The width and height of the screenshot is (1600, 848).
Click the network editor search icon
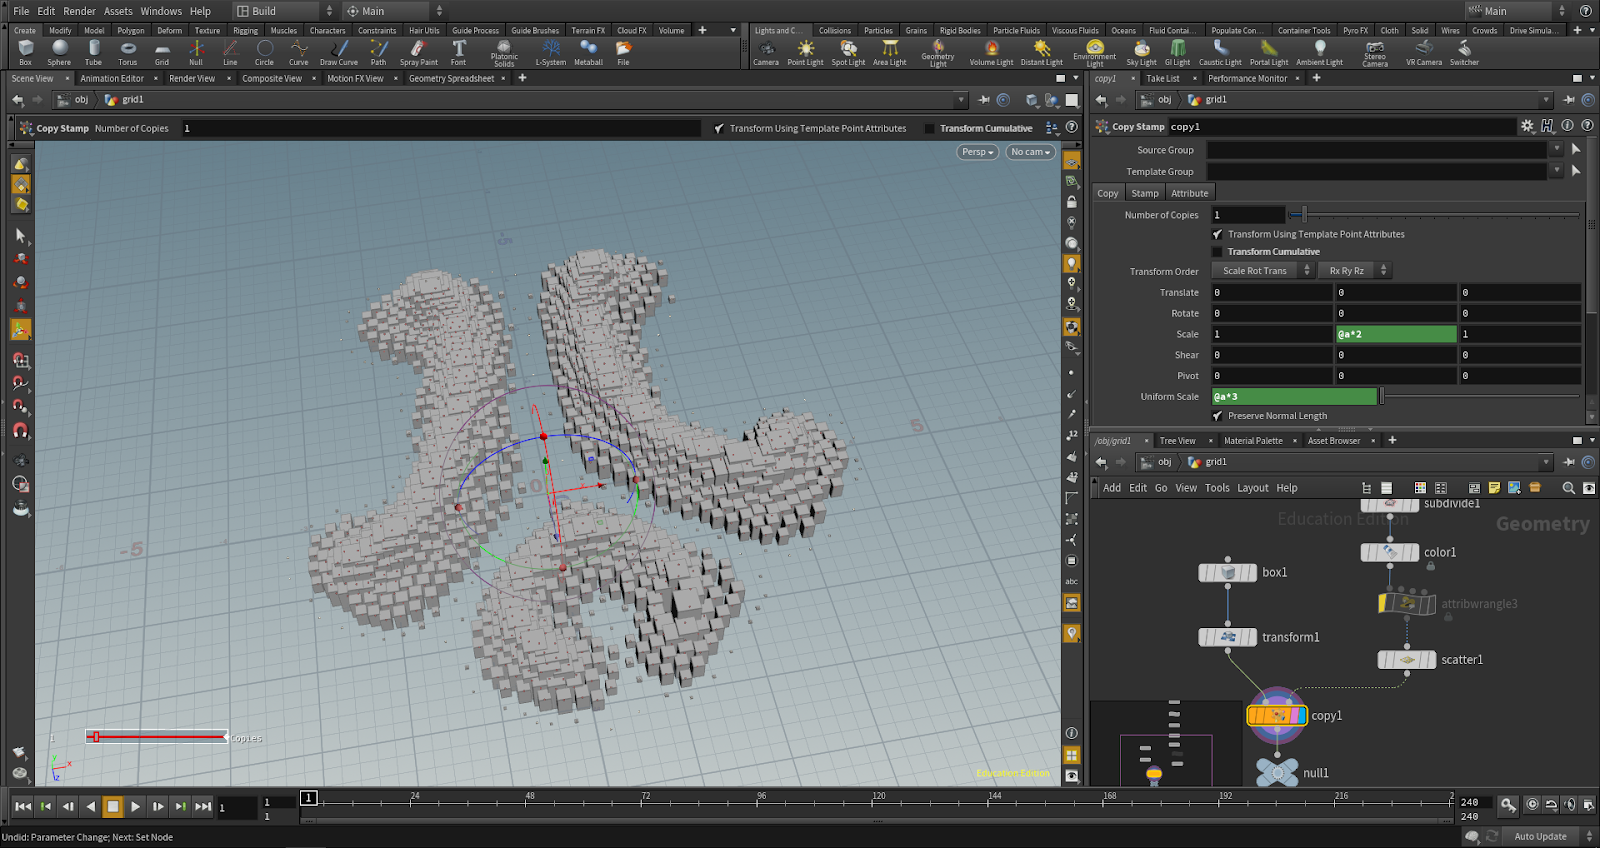(x=1568, y=488)
